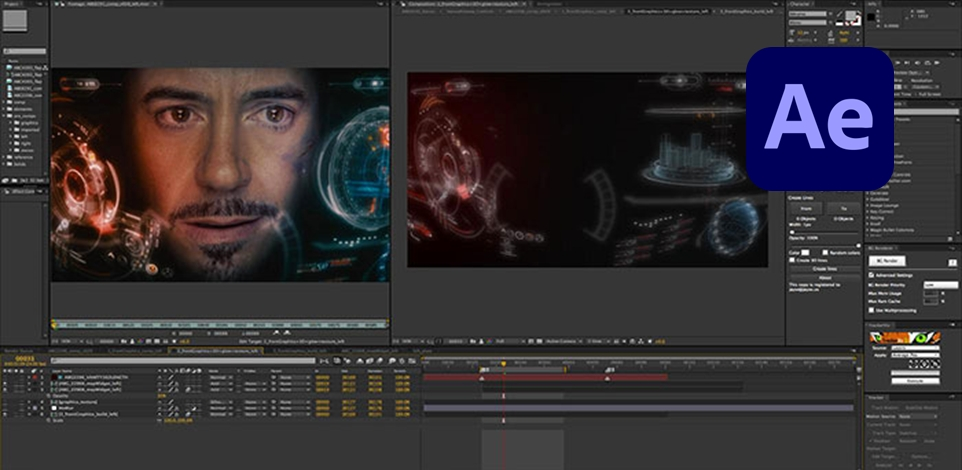Viewport: 962px width, 470px height.
Task: Click the Execute button in the script panel
Action: coord(915,381)
